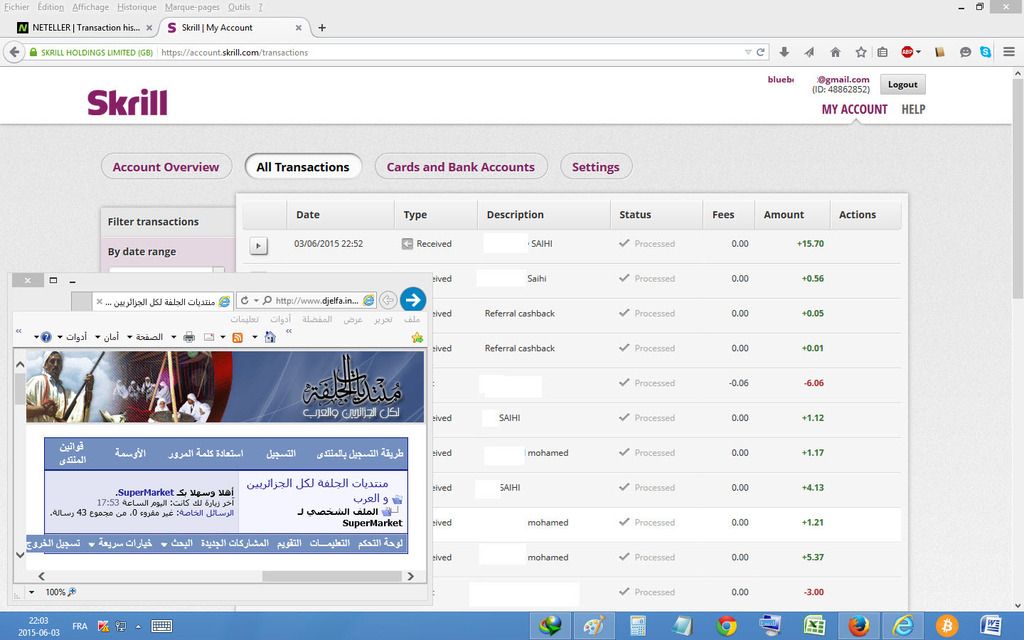1024x640 pixels.
Task: Click MY ACCOUNT link on Skrill
Action: [x=854, y=109]
